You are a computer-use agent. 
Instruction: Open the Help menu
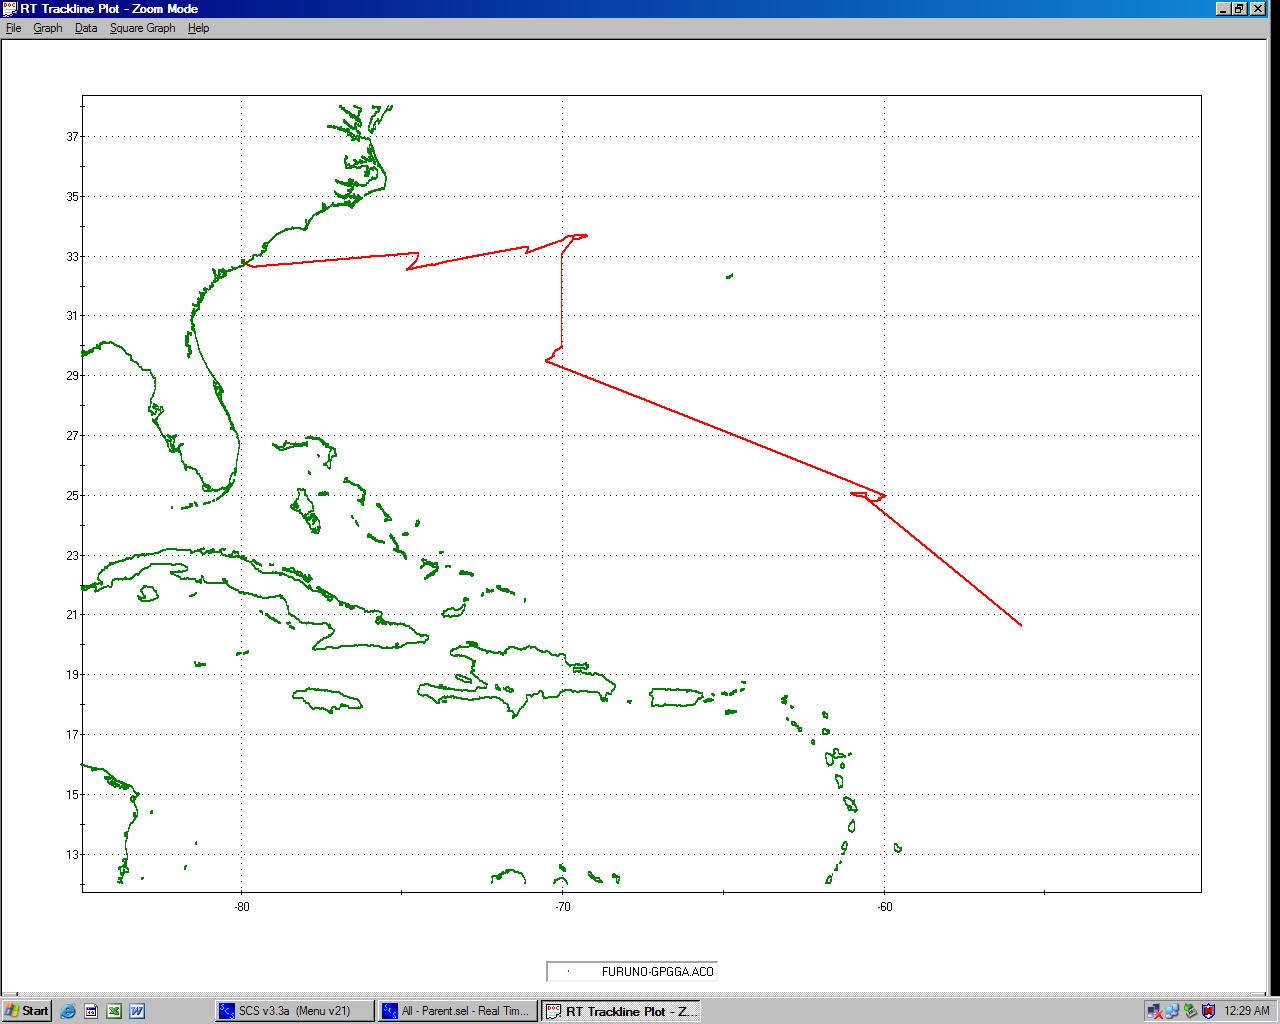pyautogui.click(x=199, y=28)
